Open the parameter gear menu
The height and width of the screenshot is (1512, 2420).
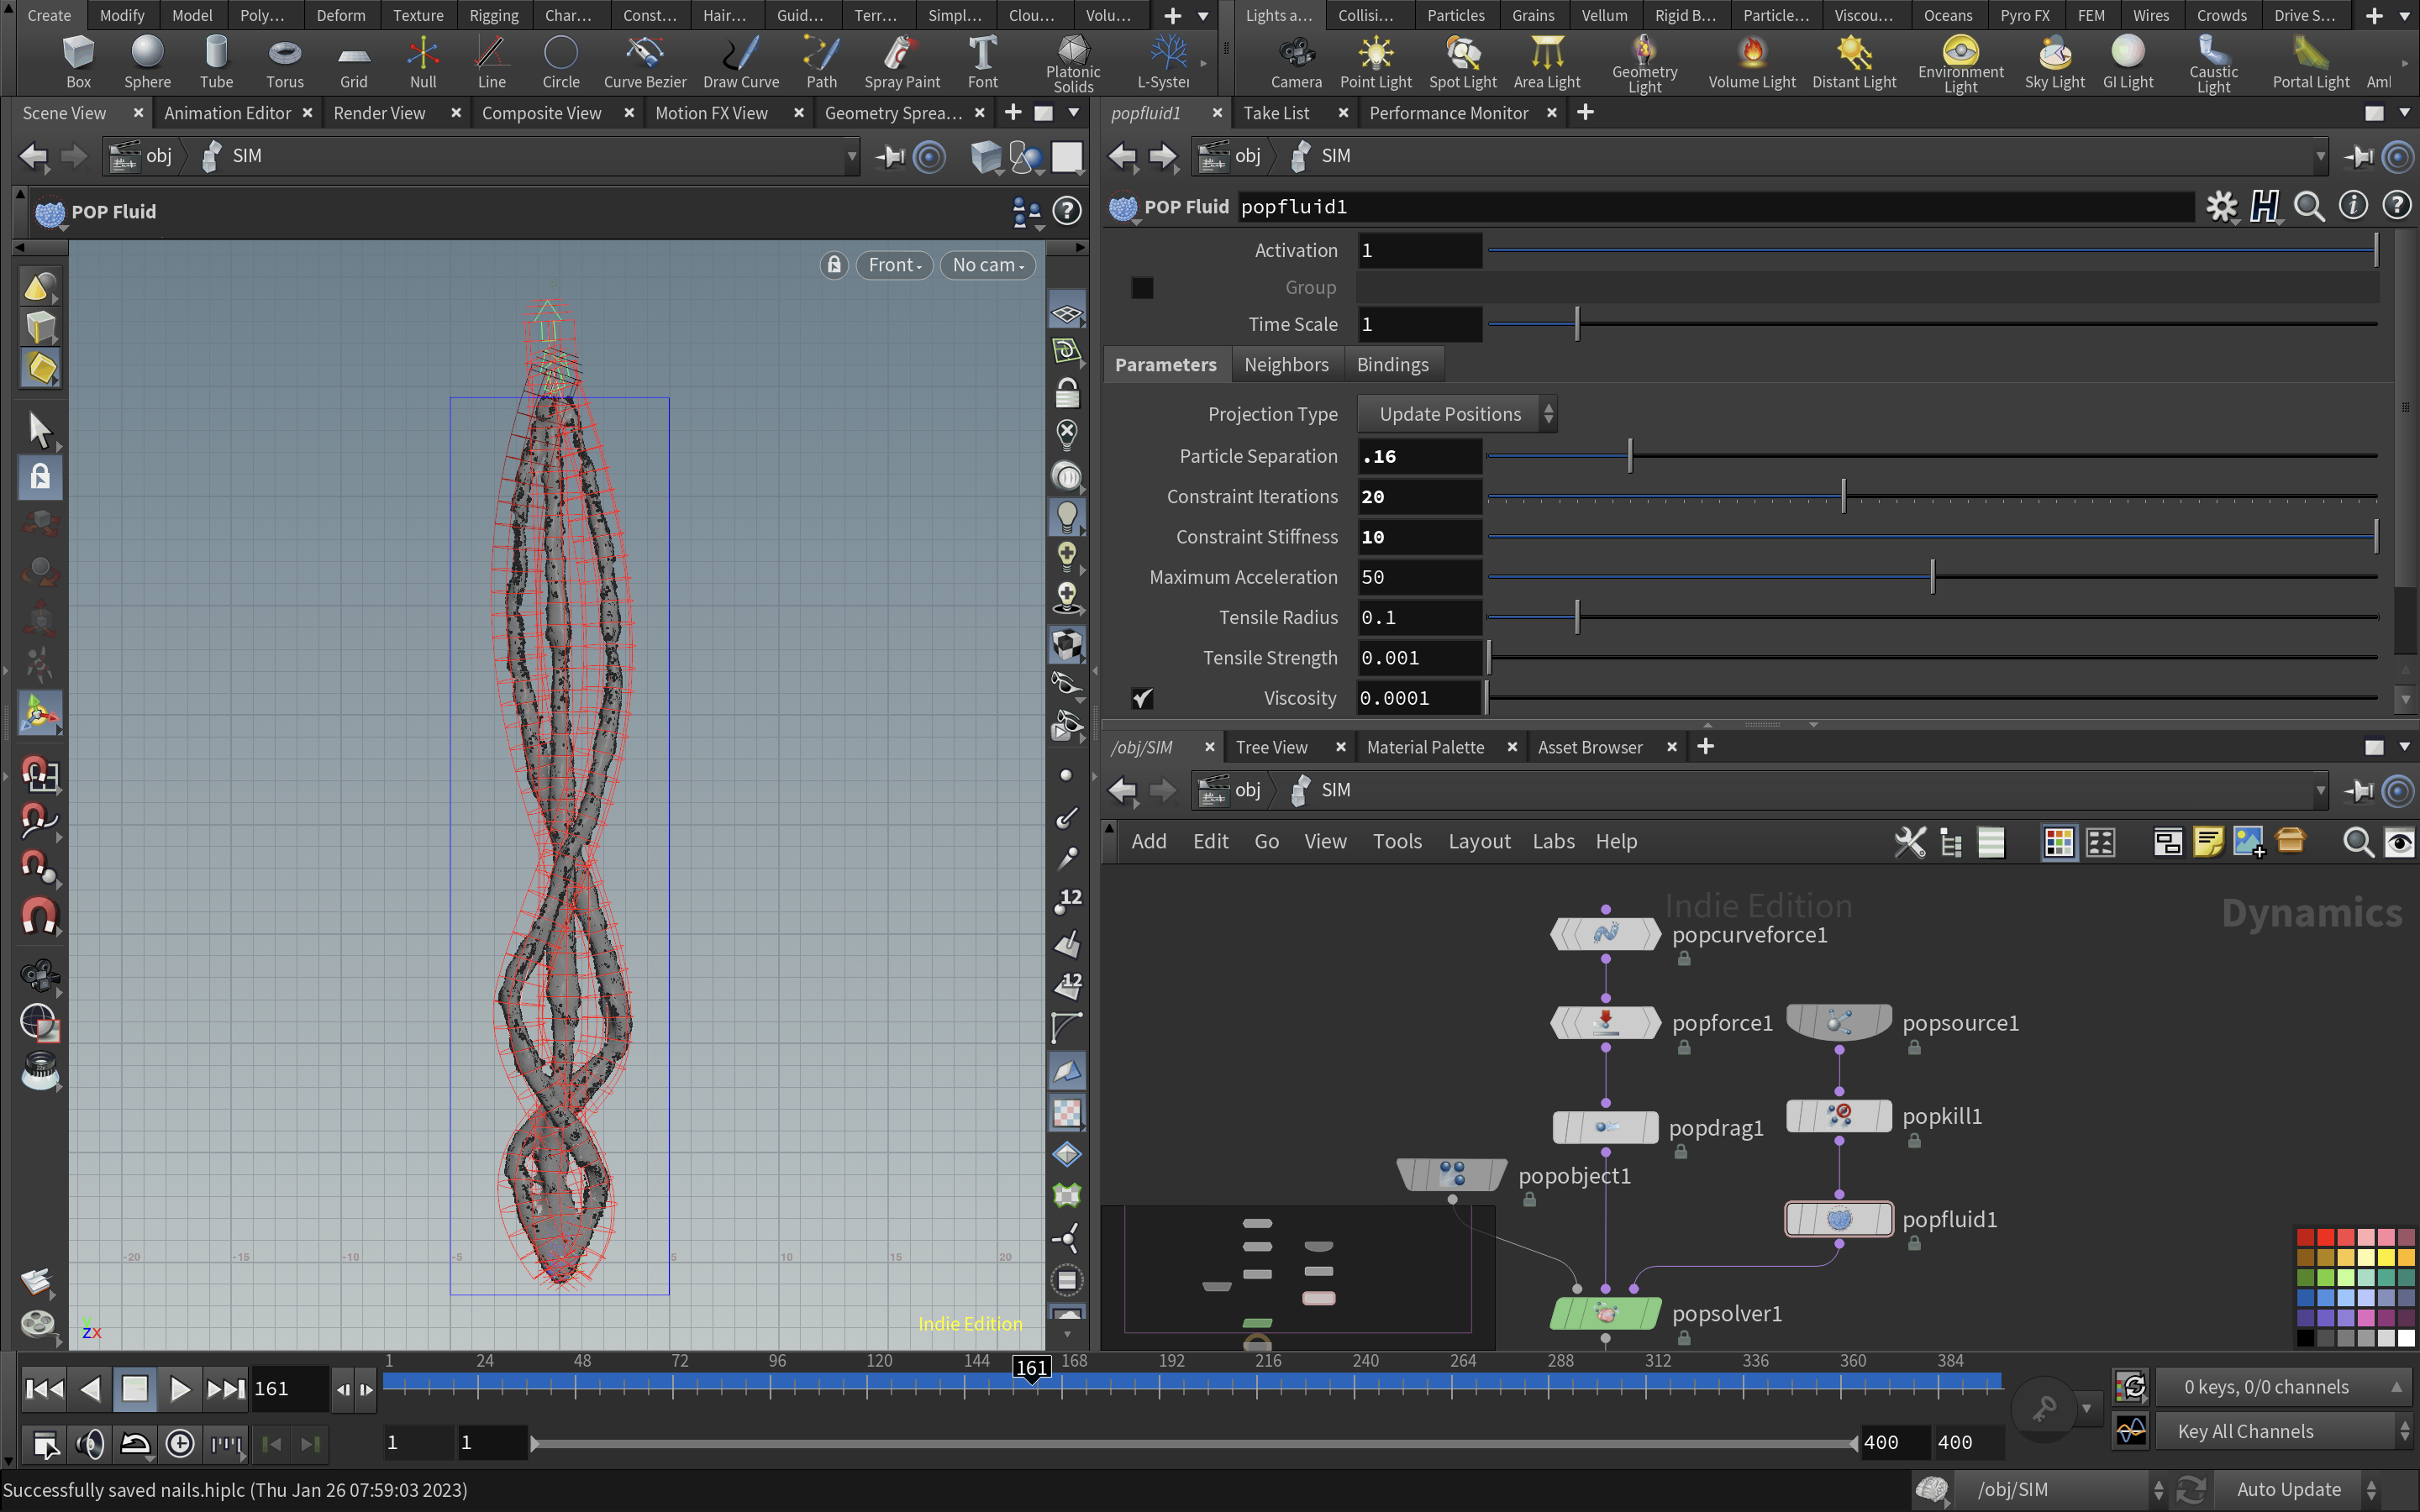point(2221,207)
